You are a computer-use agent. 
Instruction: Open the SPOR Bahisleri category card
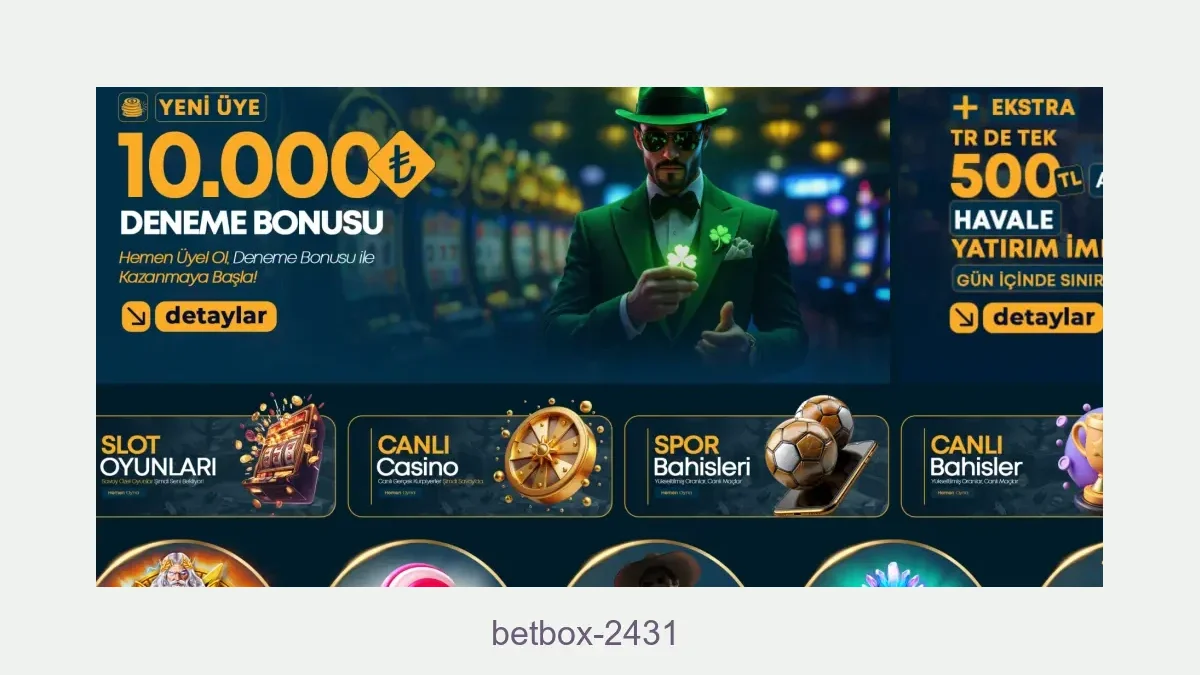point(756,466)
